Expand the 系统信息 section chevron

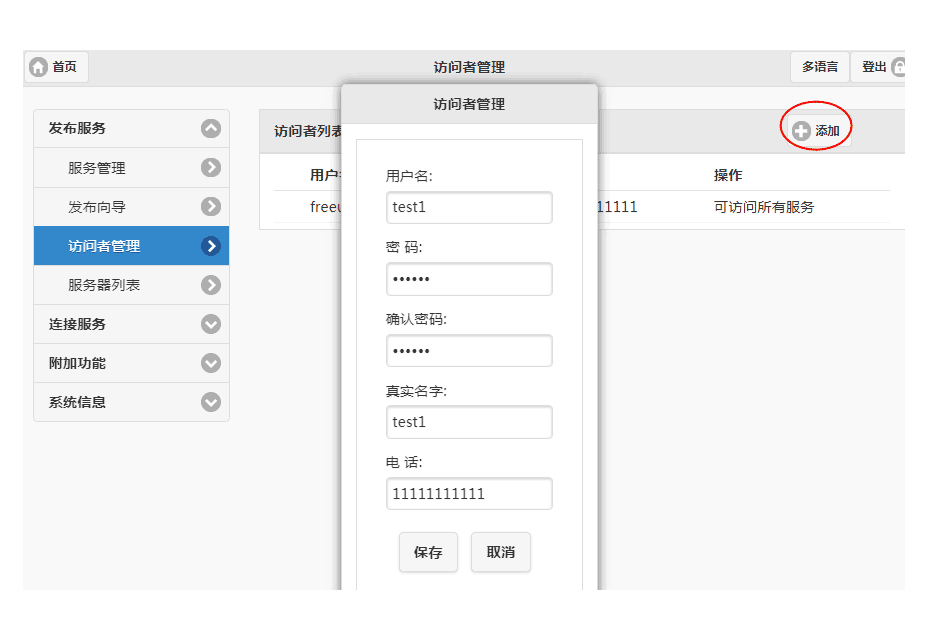[210, 402]
